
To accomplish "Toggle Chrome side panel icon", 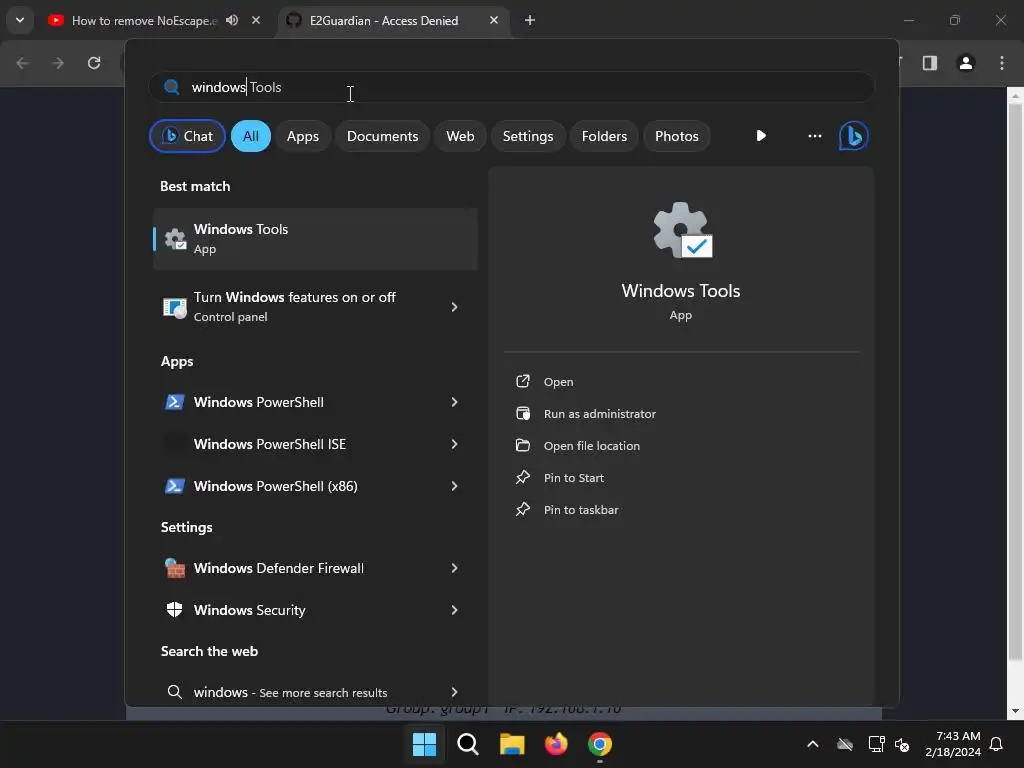I will (x=930, y=63).
